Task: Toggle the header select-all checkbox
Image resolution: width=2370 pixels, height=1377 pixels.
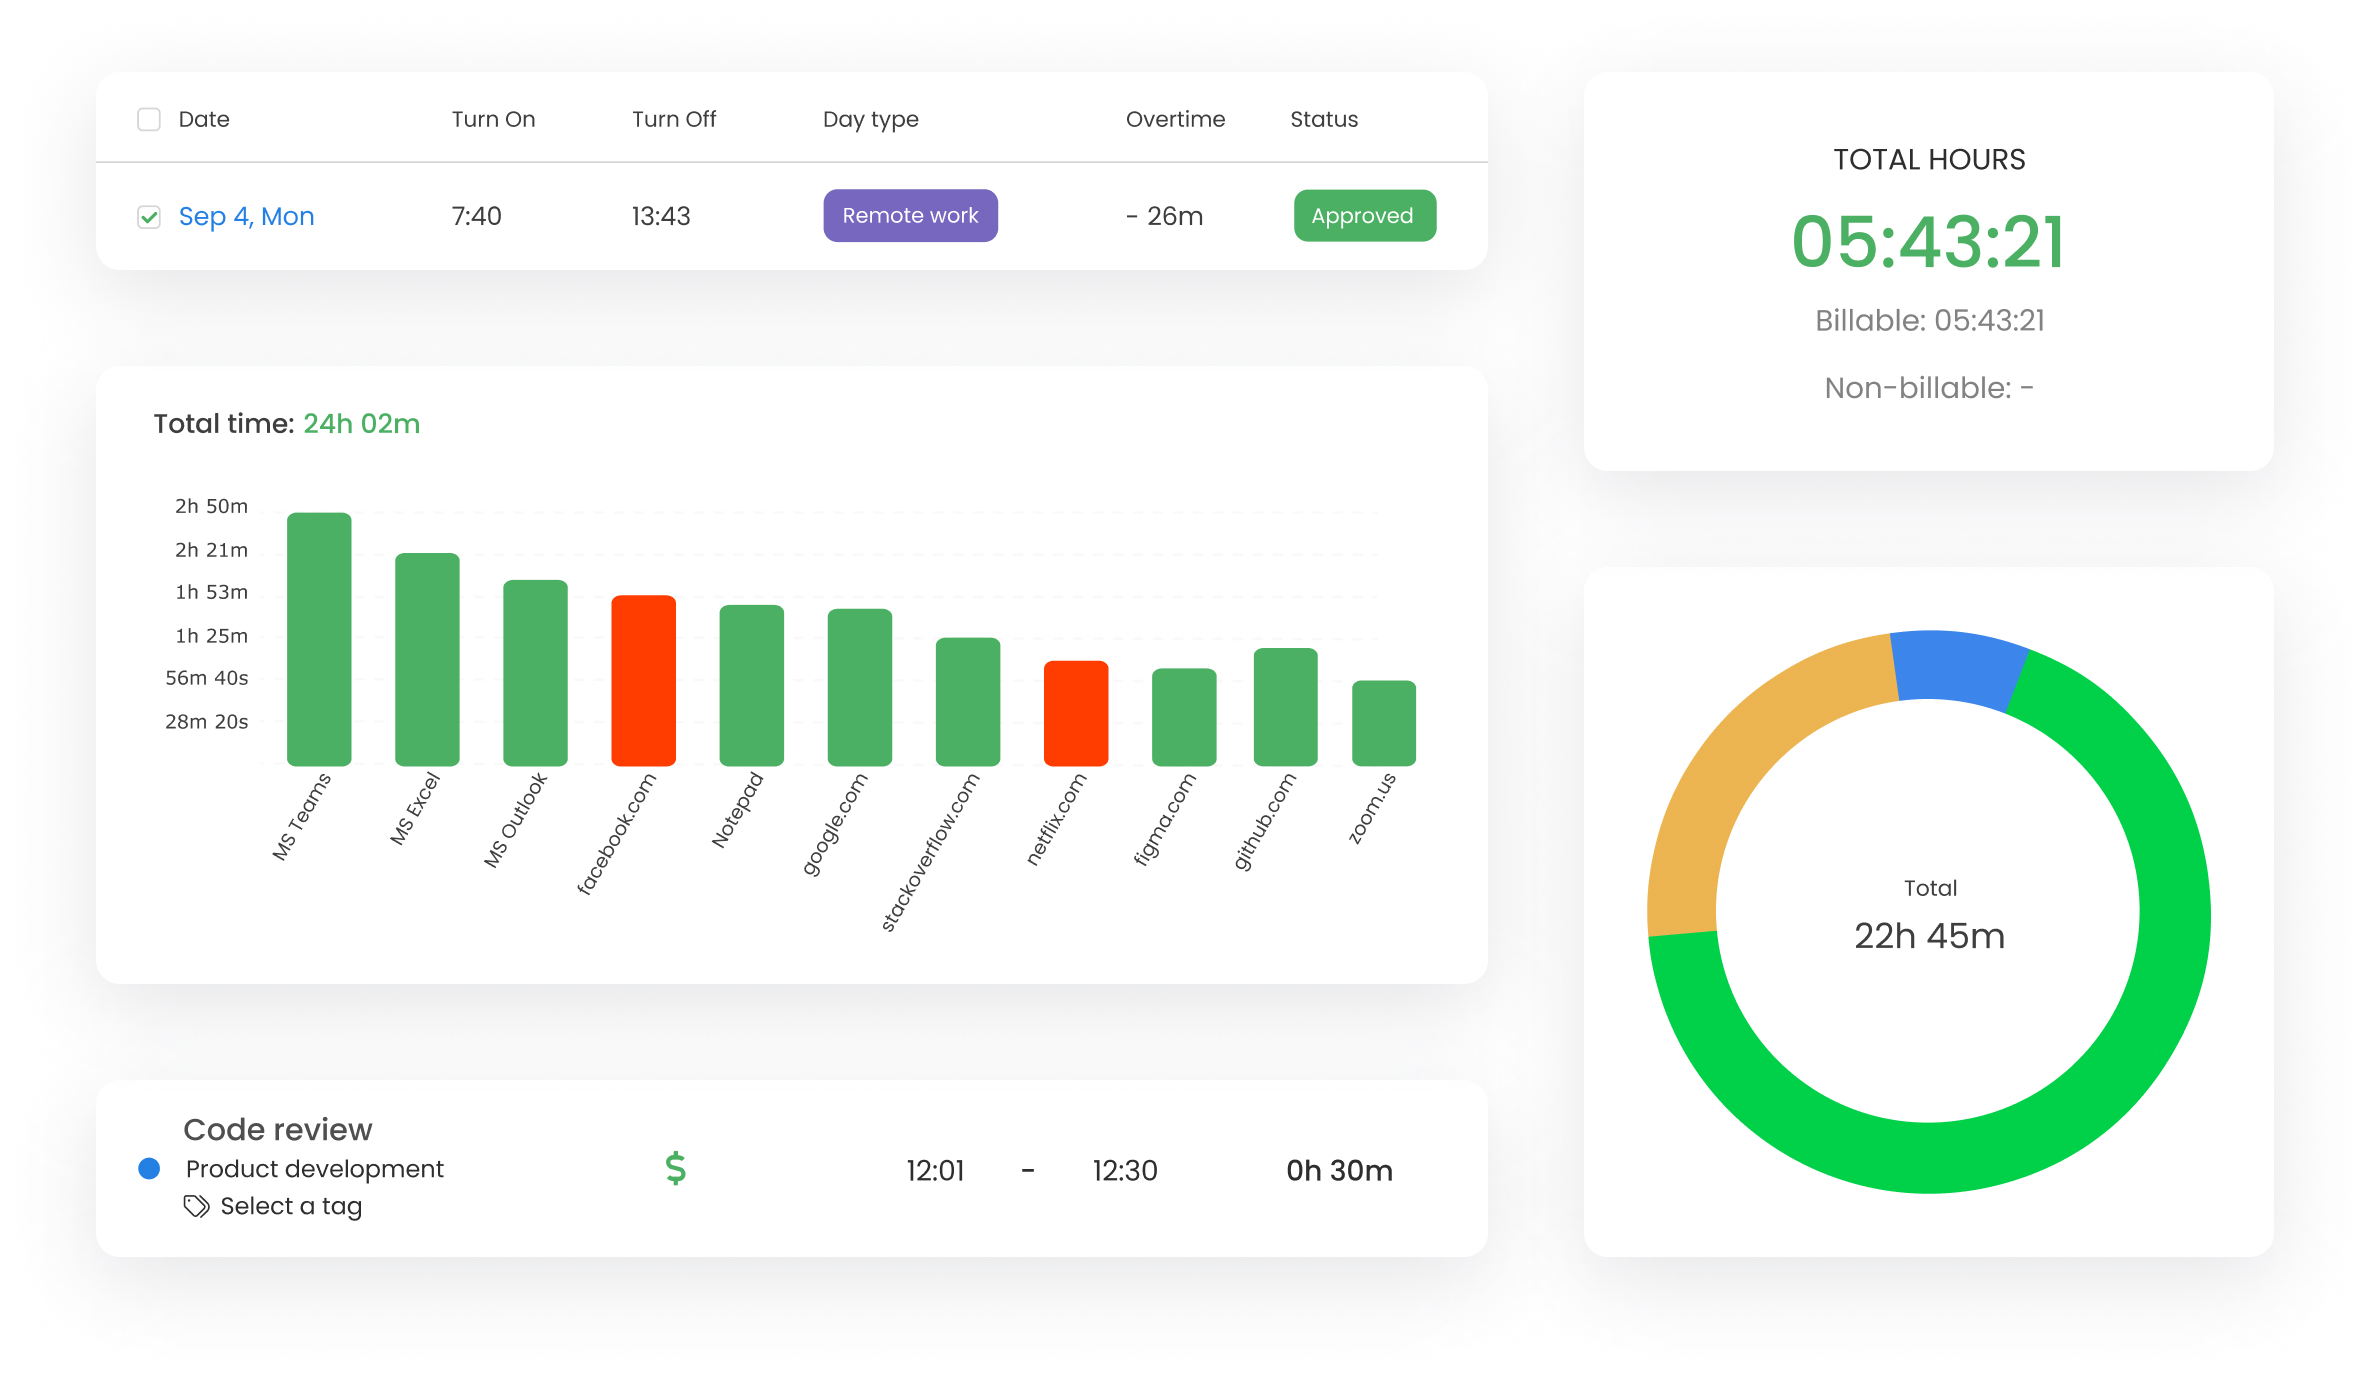Action: coord(149,119)
